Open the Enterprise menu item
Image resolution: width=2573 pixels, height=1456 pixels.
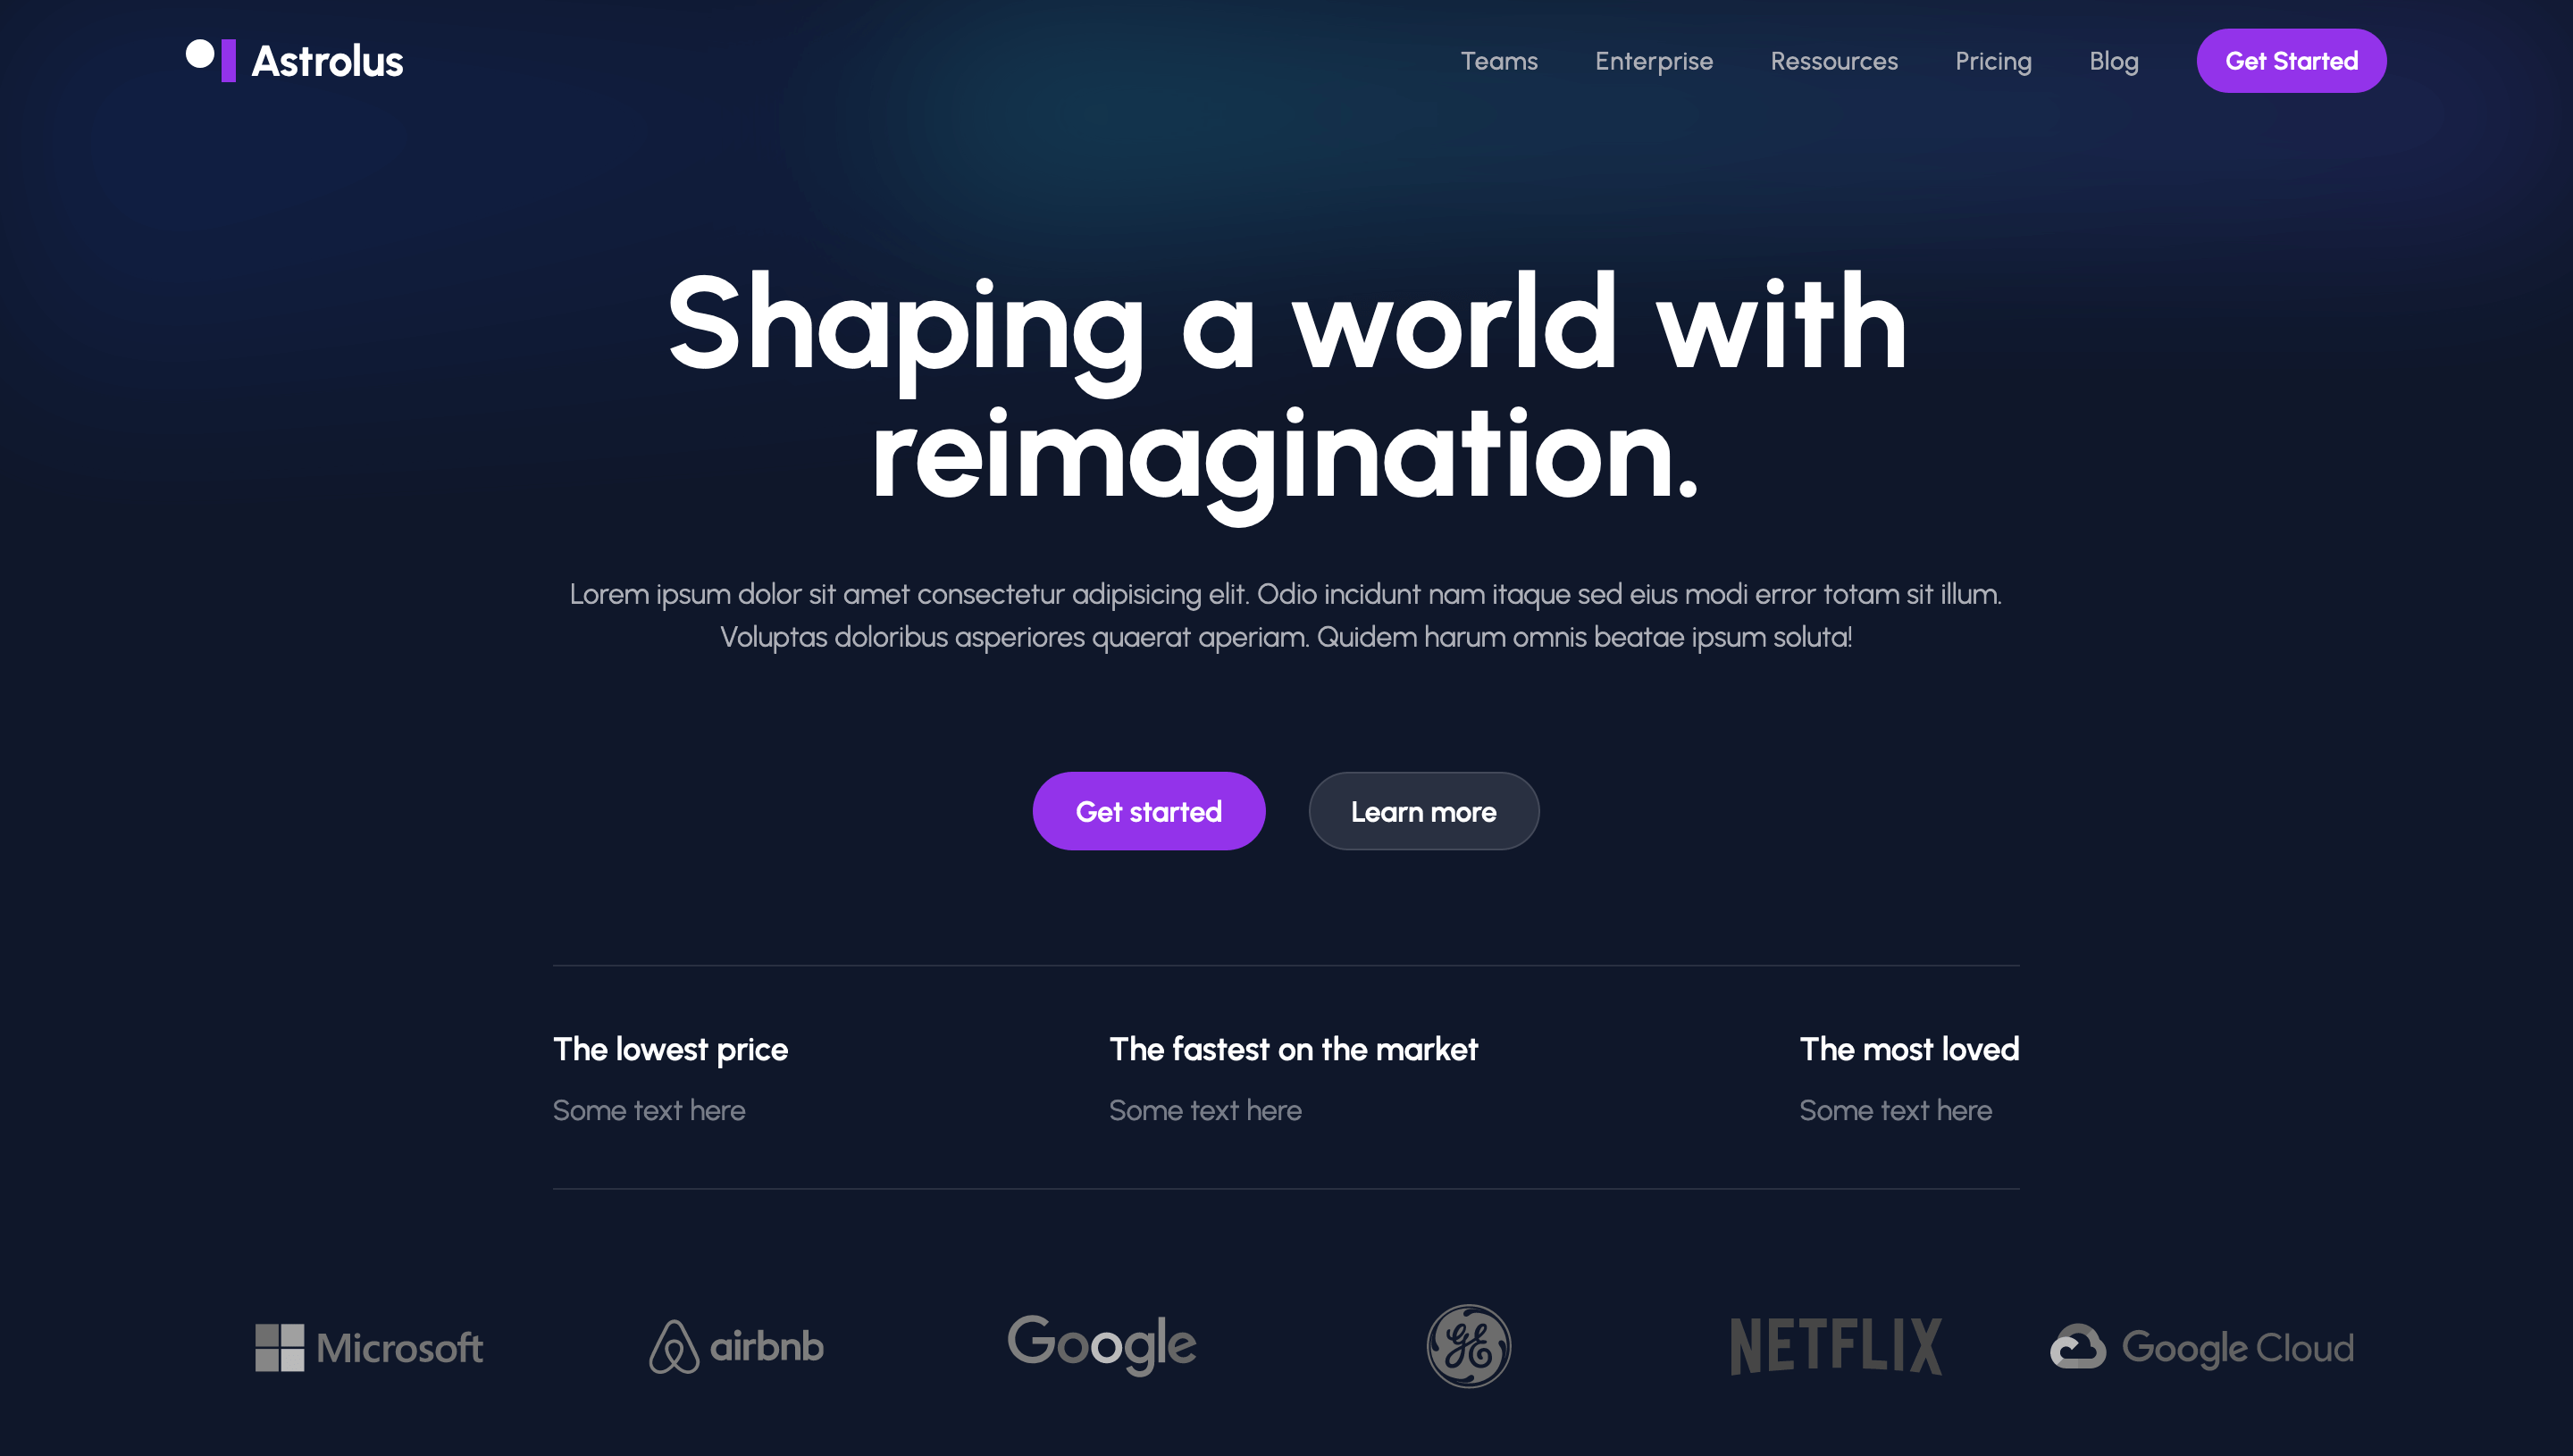point(1654,60)
